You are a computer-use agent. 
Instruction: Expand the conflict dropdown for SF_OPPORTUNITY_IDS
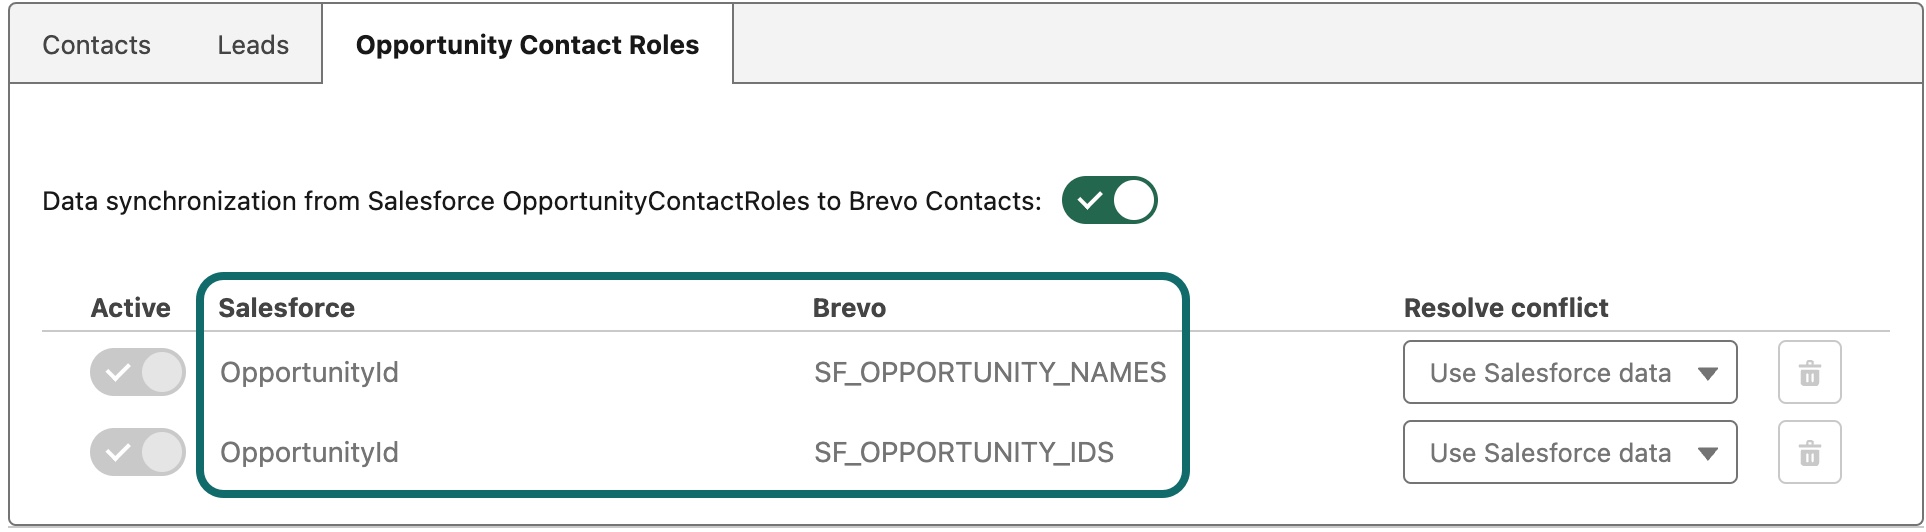pos(1568,453)
